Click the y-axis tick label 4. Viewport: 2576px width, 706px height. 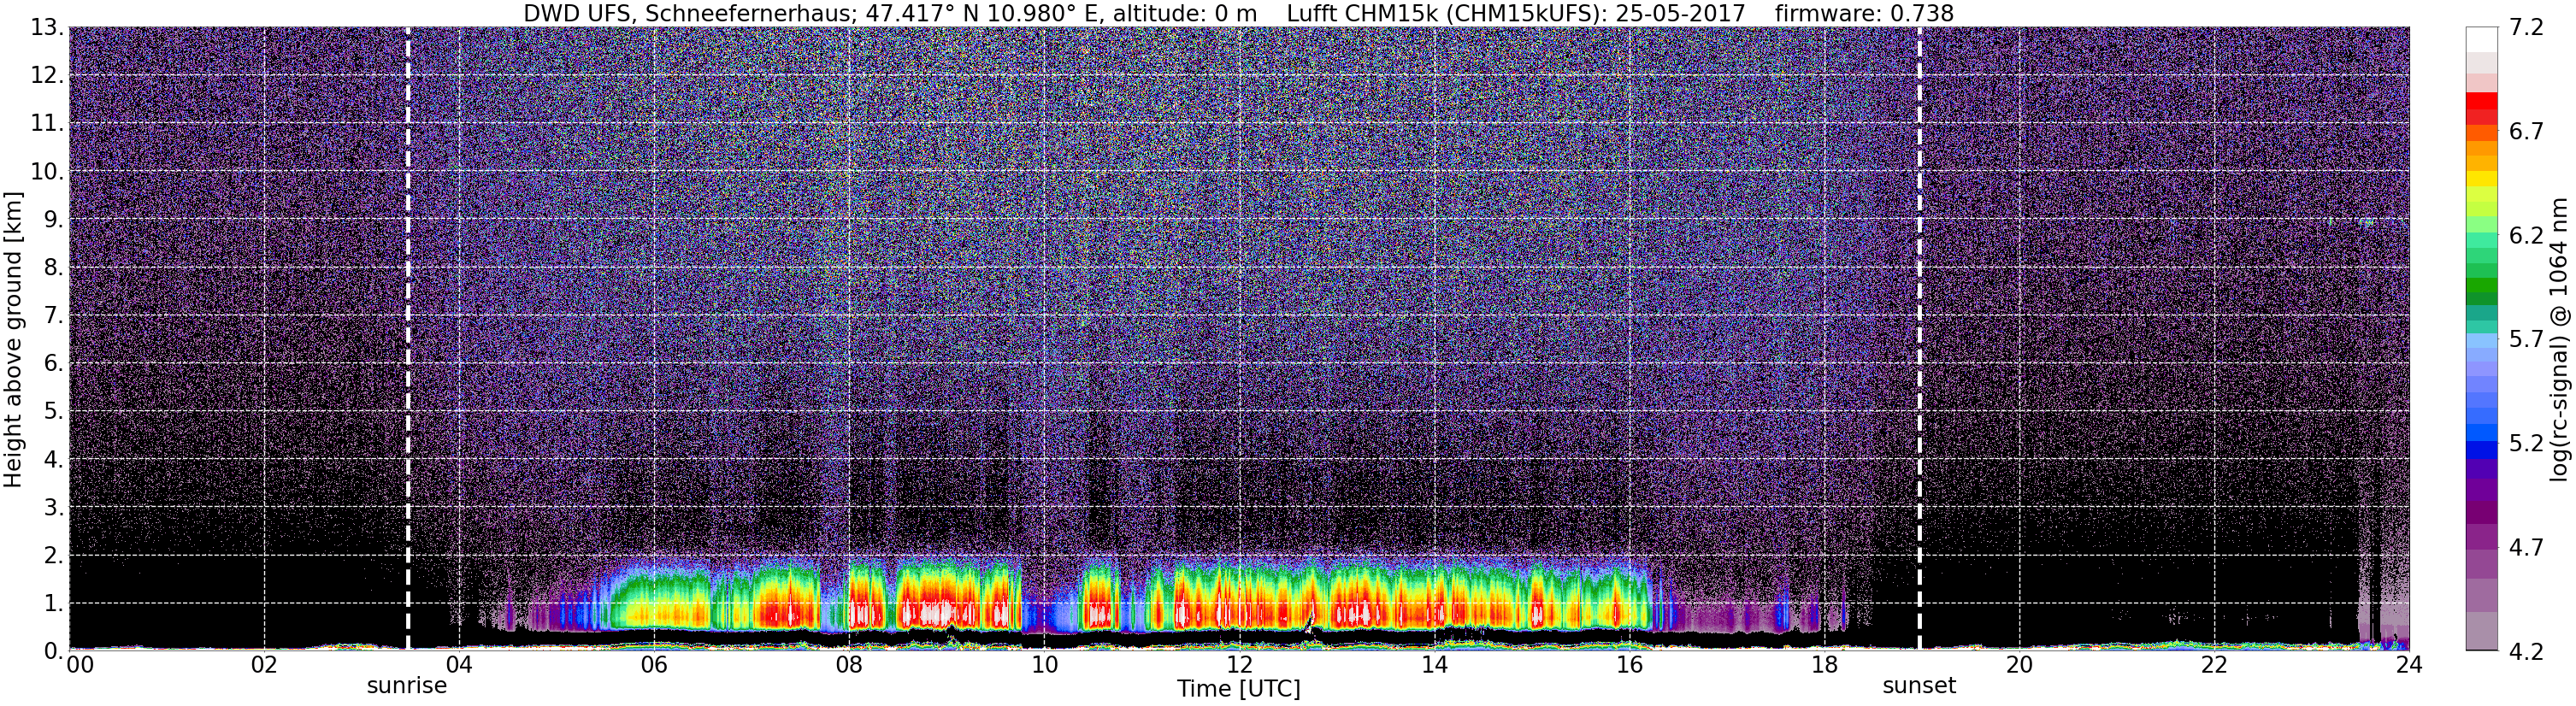(54, 460)
